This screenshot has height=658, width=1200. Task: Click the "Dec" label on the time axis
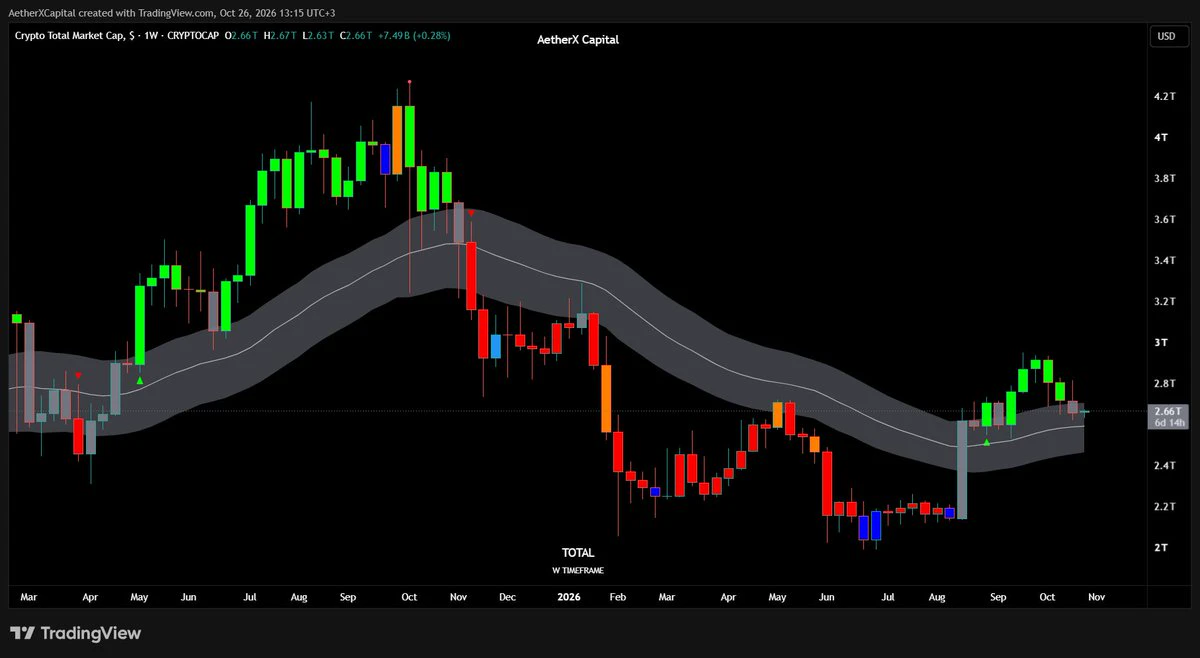coord(507,597)
